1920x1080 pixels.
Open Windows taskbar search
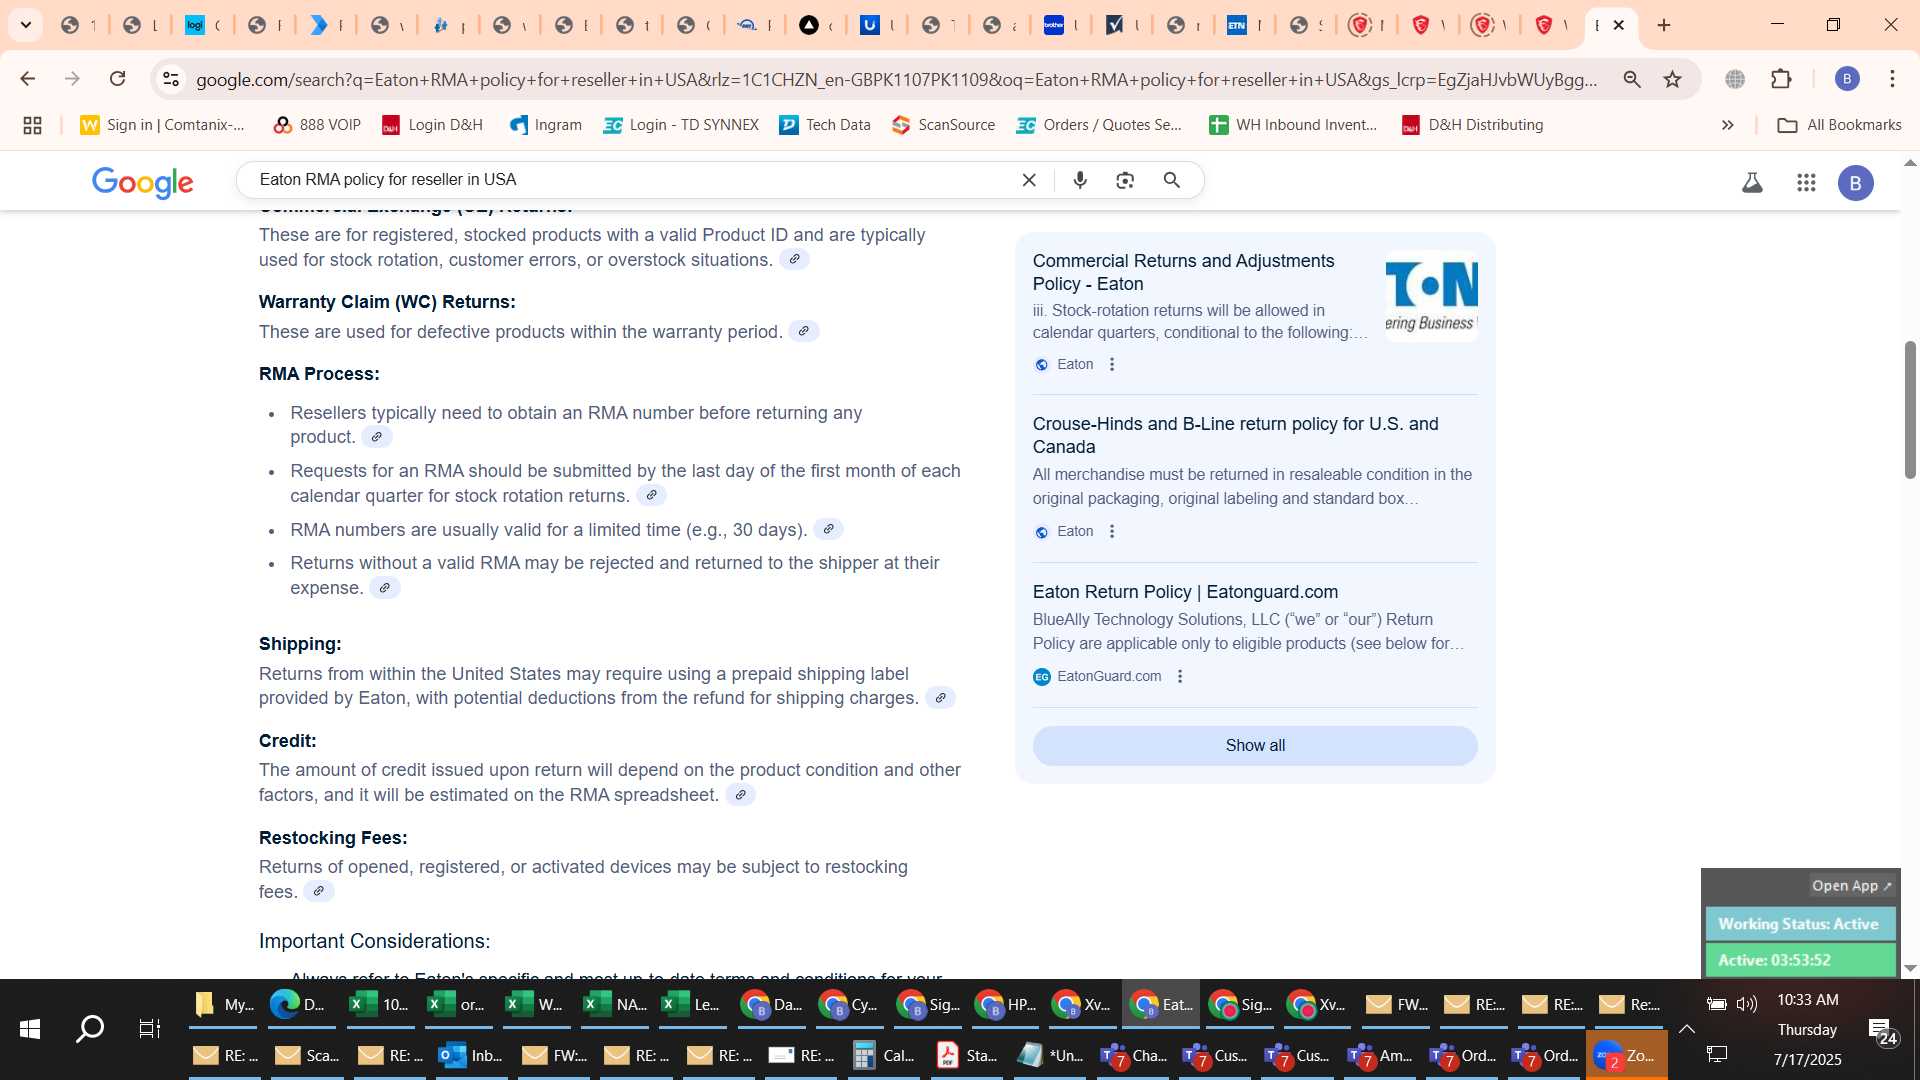[x=90, y=1029]
